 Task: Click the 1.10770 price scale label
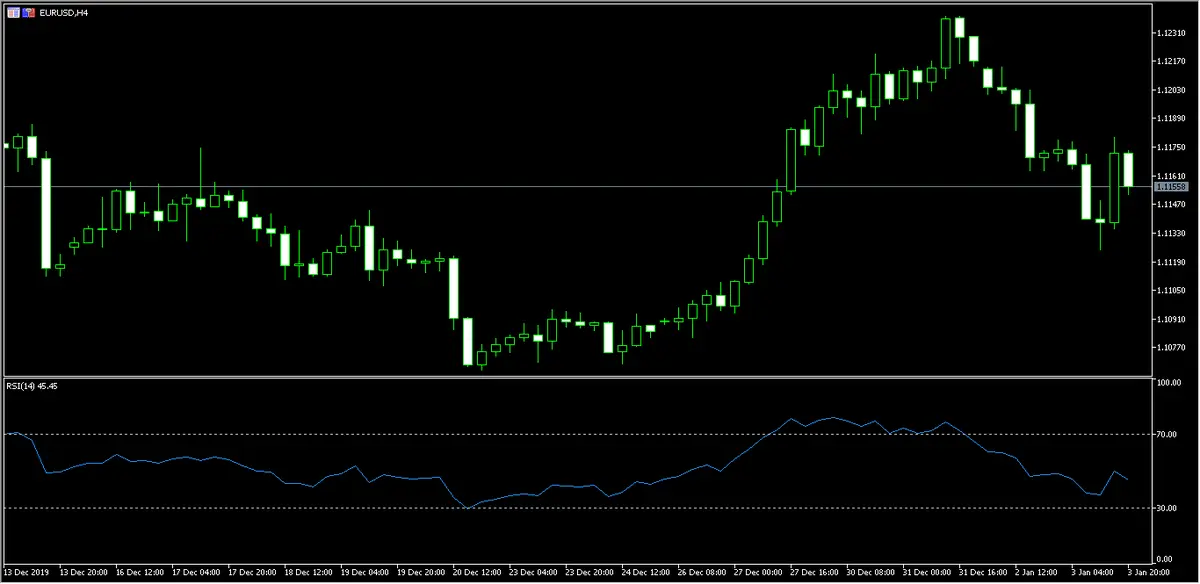point(1170,347)
